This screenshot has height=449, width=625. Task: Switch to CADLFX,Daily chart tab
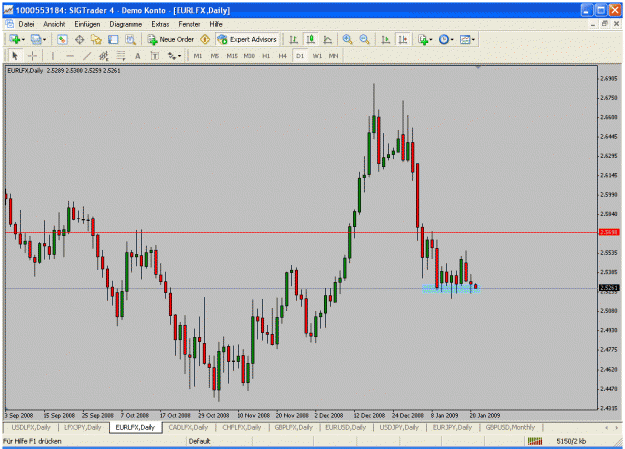pos(188,427)
